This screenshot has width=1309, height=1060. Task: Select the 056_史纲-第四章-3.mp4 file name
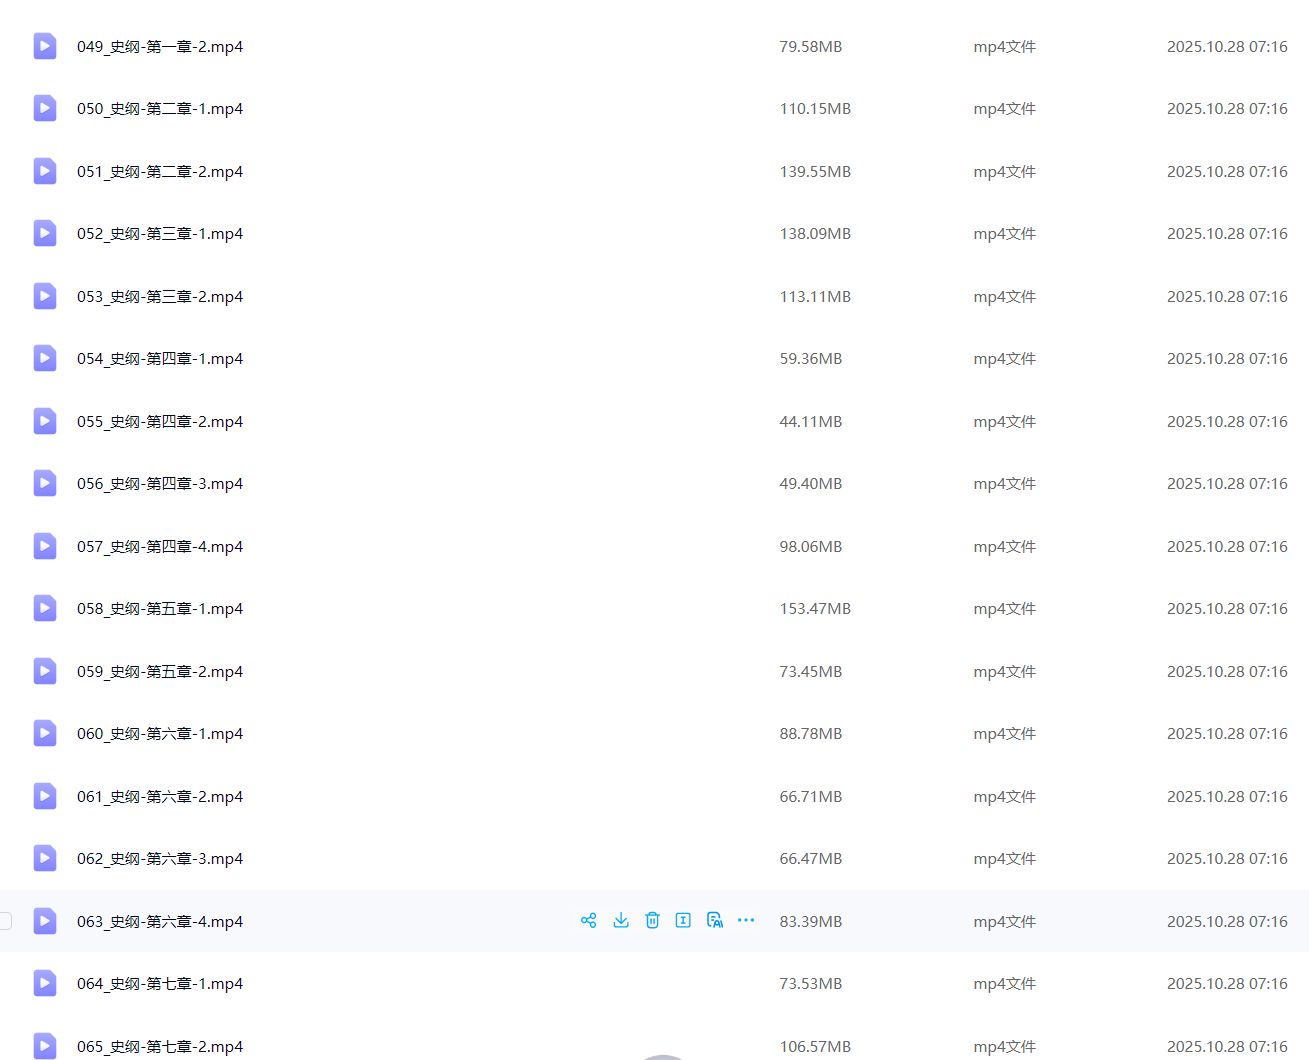click(x=160, y=484)
